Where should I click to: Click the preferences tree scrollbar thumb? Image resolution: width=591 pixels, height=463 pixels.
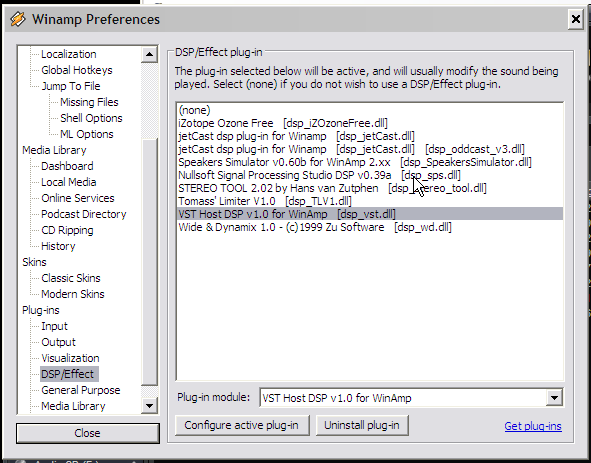149,262
